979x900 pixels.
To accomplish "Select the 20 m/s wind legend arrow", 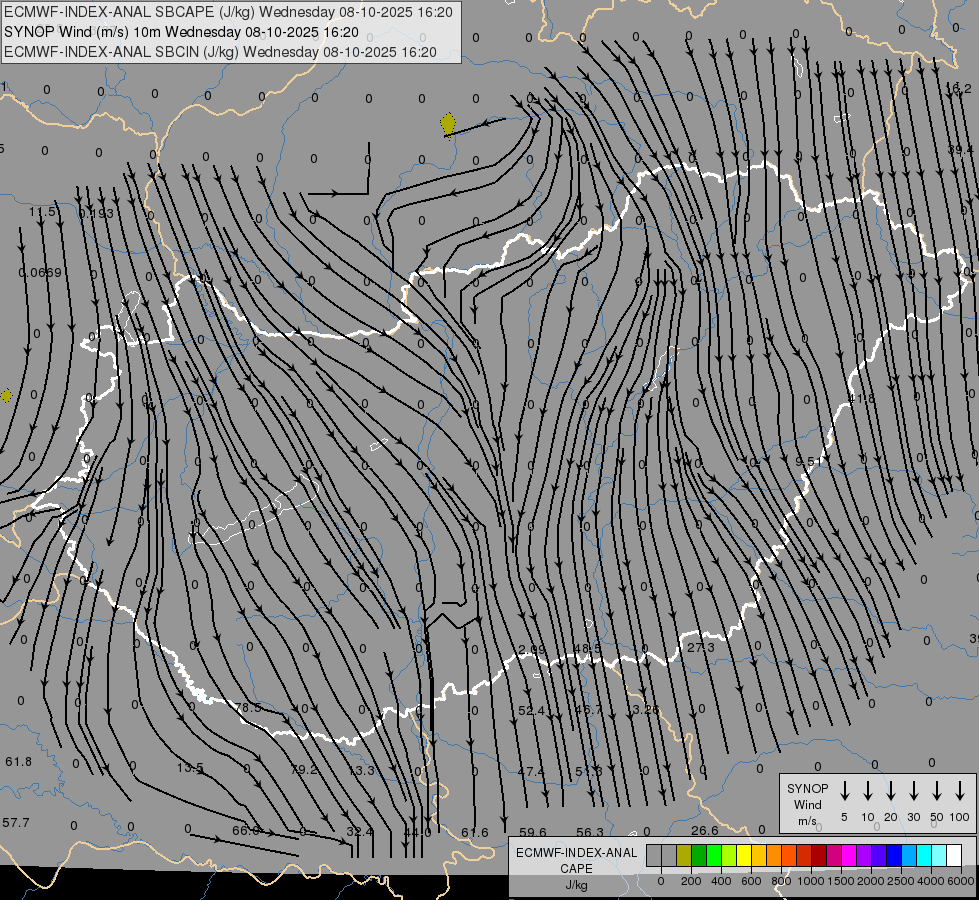I will point(891,791).
